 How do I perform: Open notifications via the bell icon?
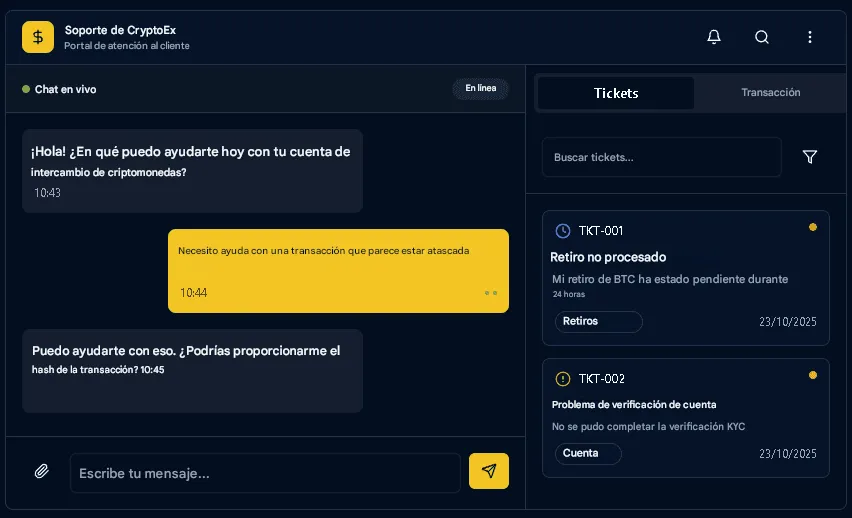click(x=714, y=37)
